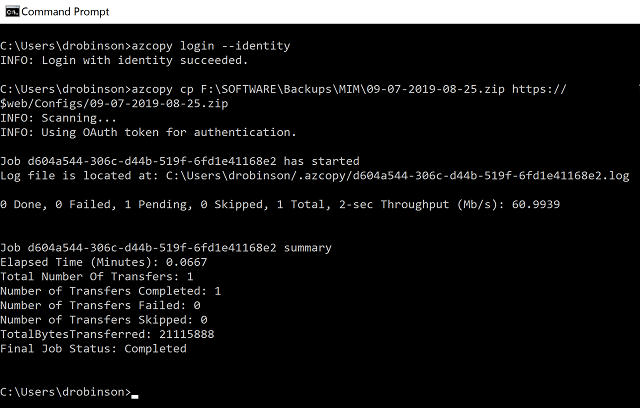Click the azcopy login --identity command

coord(211,46)
